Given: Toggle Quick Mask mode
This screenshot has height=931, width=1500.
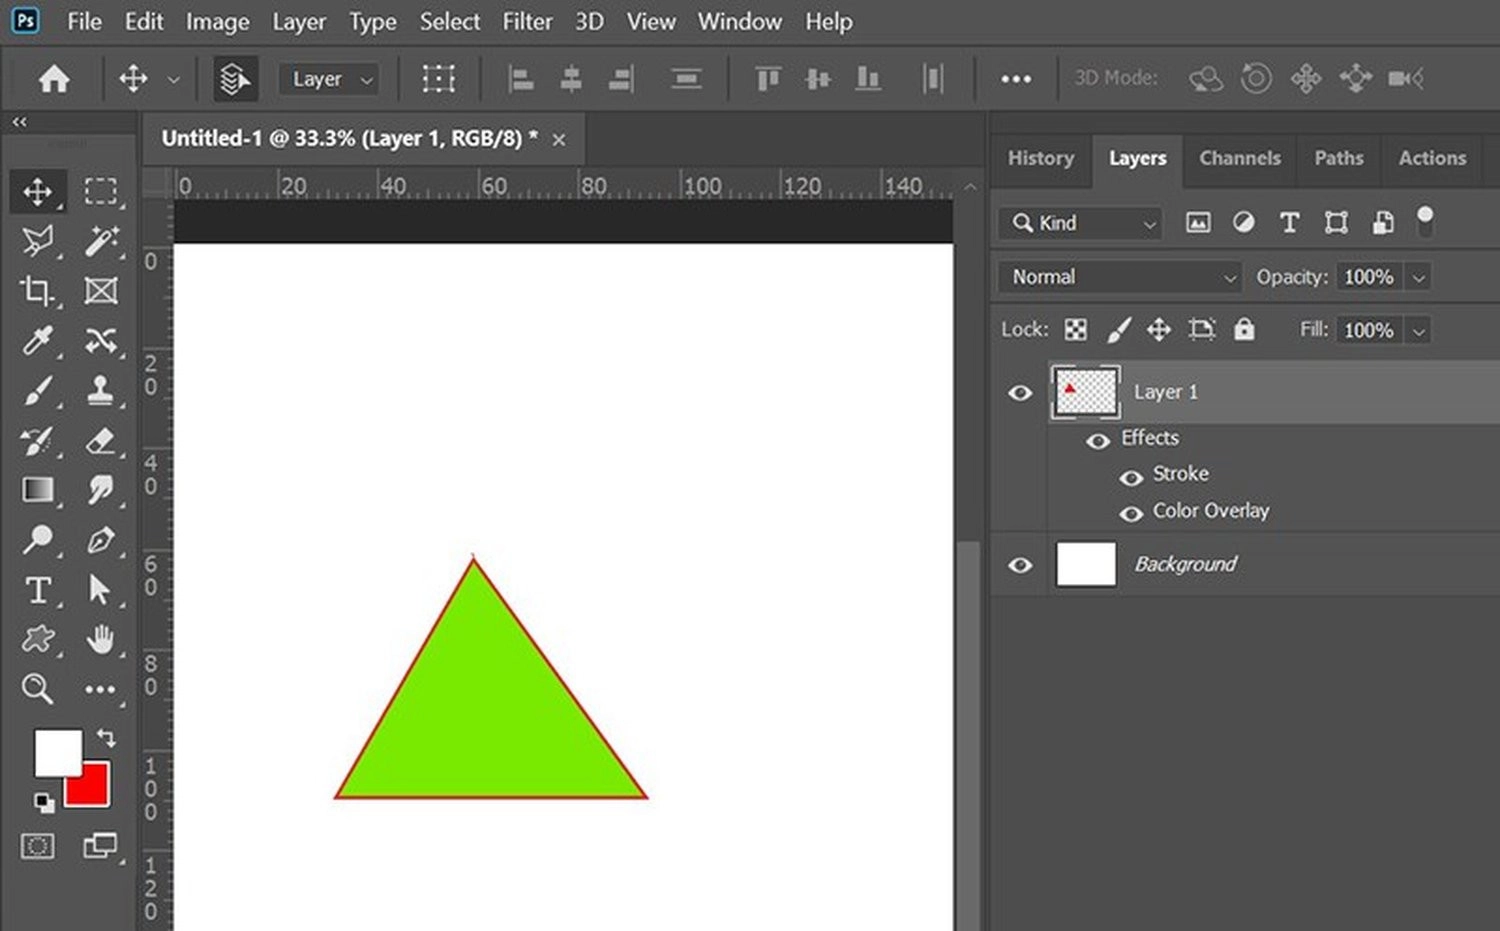Looking at the screenshot, I should [38, 846].
